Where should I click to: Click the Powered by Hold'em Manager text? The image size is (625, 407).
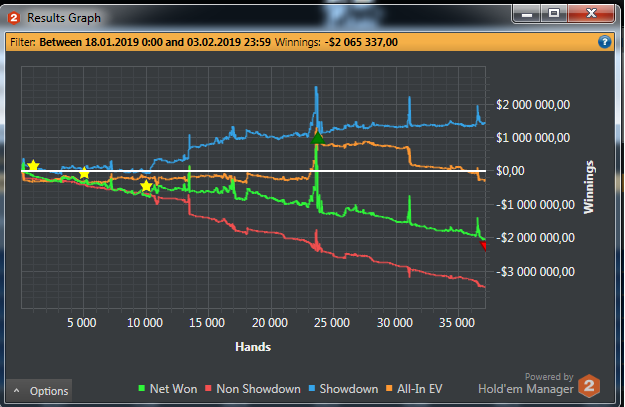click(526, 383)
